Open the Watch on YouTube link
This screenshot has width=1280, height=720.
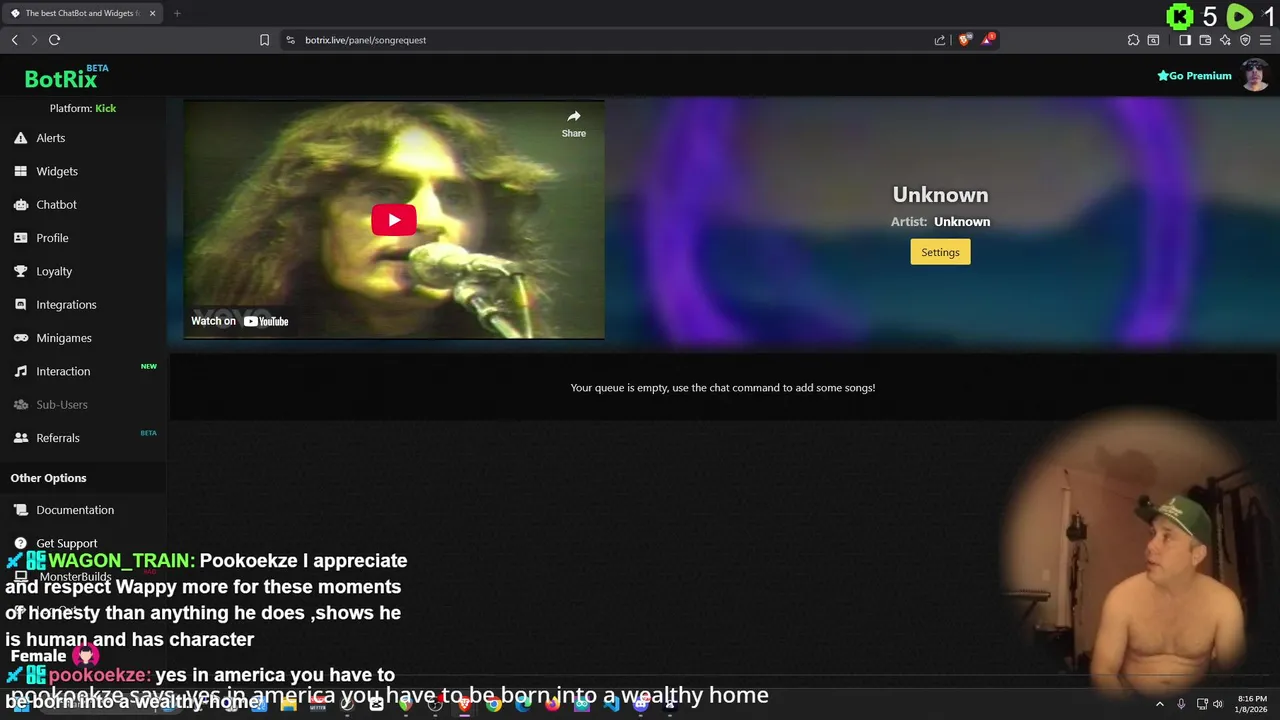coord(240,321)
